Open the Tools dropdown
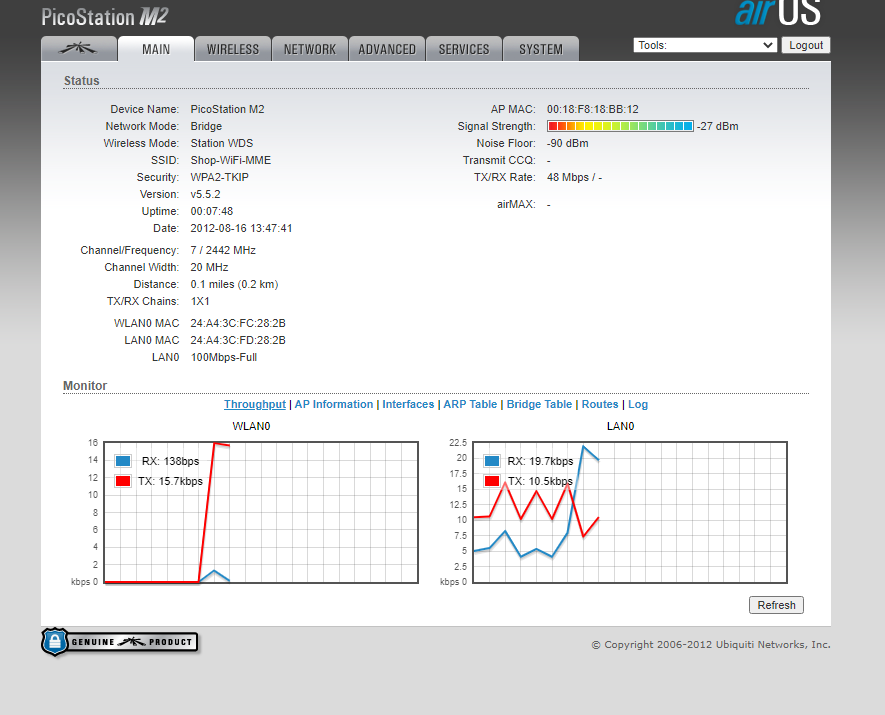This screenshot has height=715, width=885. (x=705, y=45)
